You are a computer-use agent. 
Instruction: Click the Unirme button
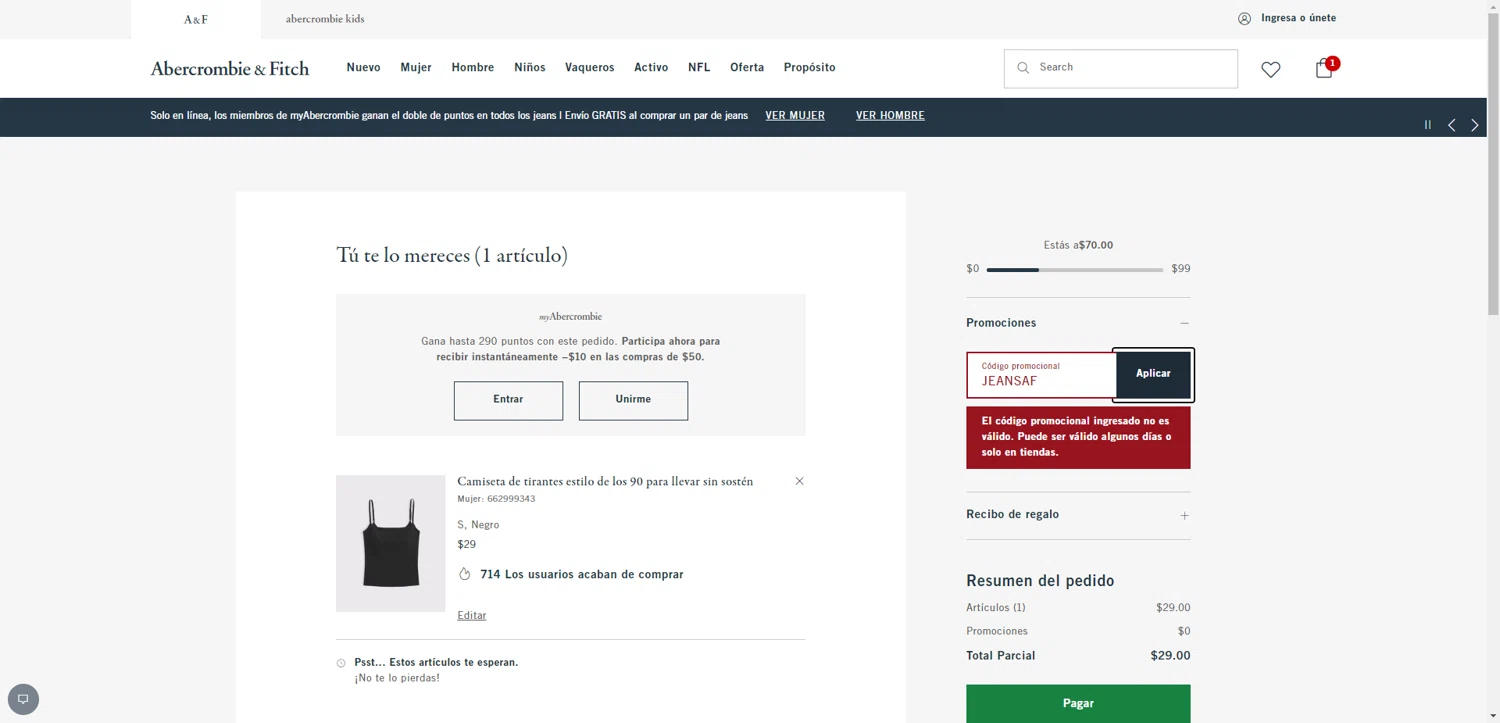[633, 400]
